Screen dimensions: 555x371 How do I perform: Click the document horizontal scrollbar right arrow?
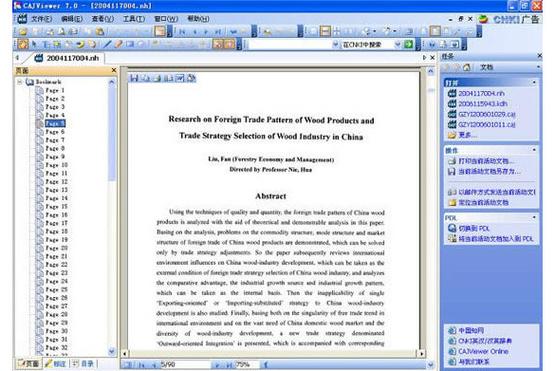click(421, 353)
